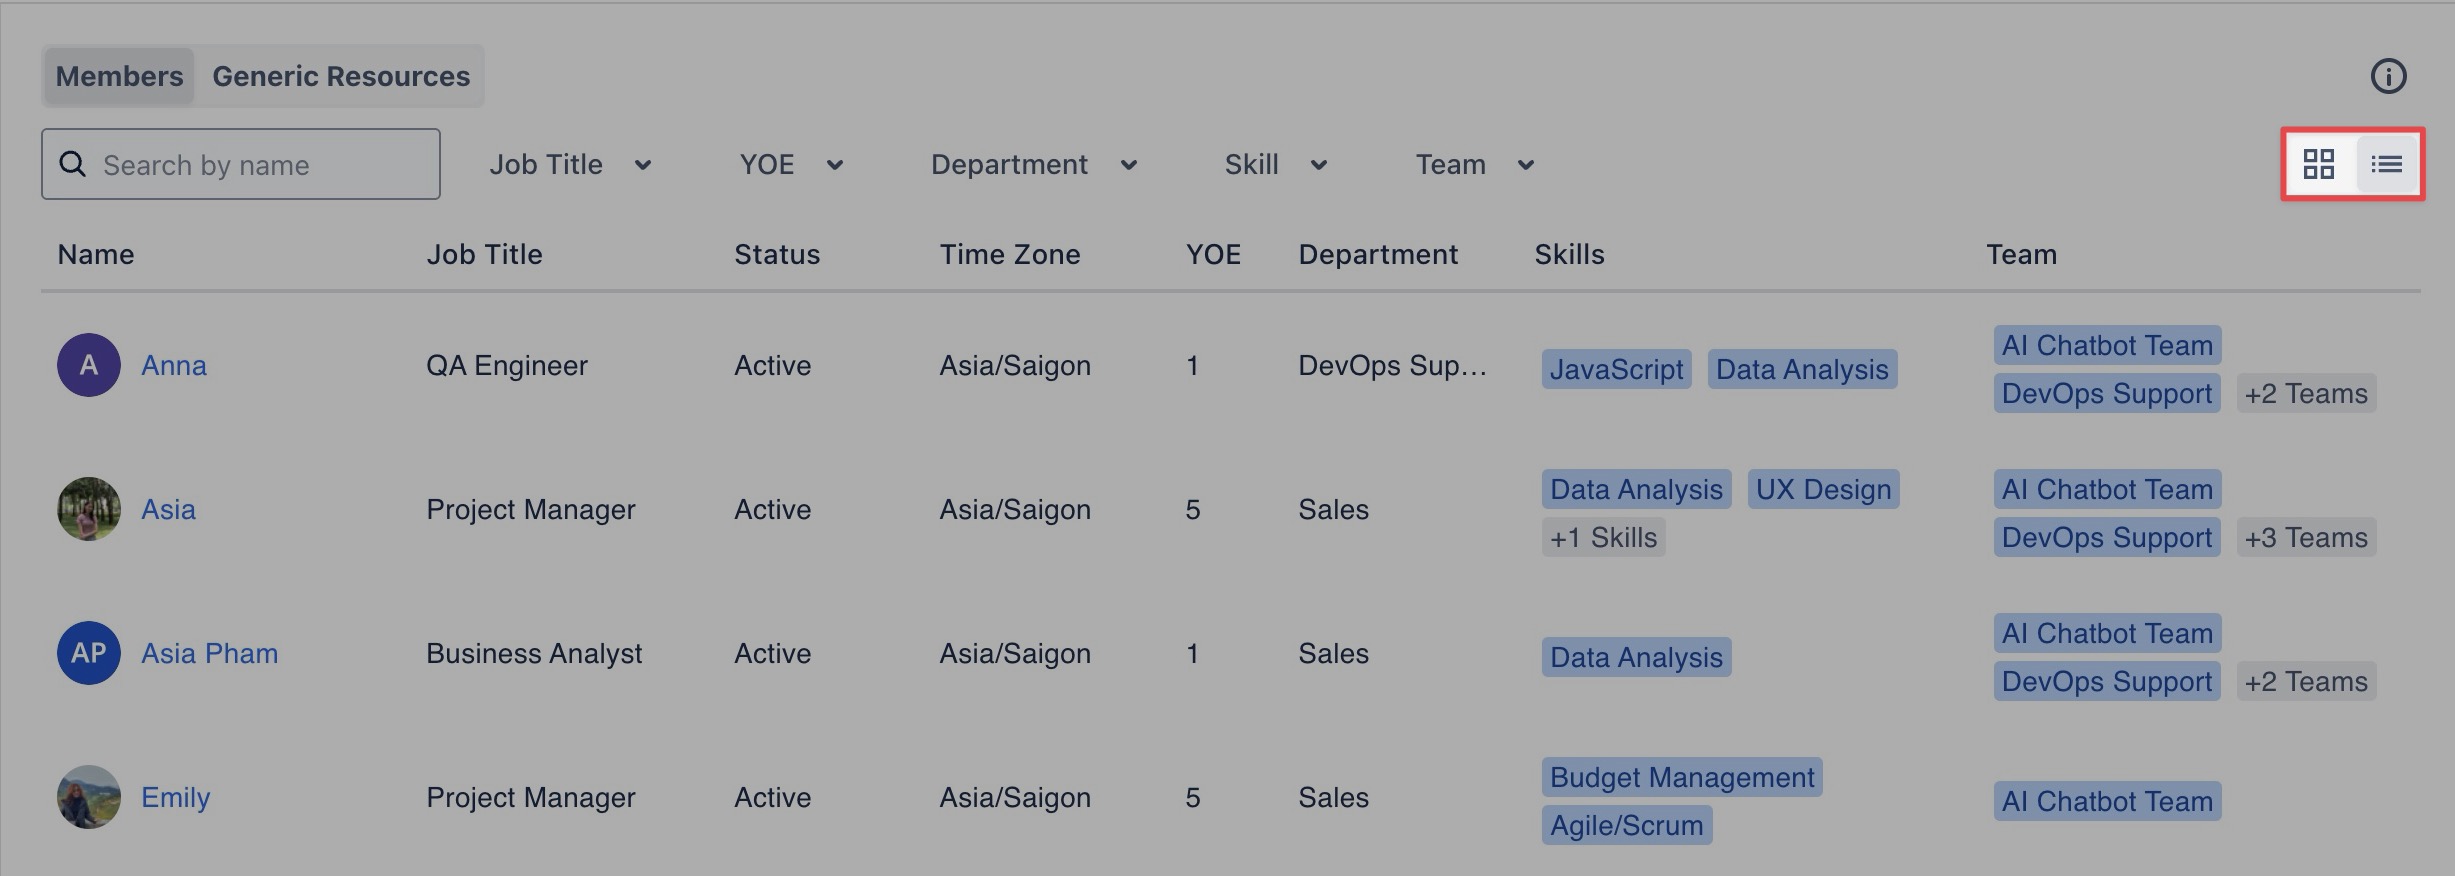Show Asia's +3 Teams overflow
This screenshot has width=2455, height=876.
[2305, 538]
